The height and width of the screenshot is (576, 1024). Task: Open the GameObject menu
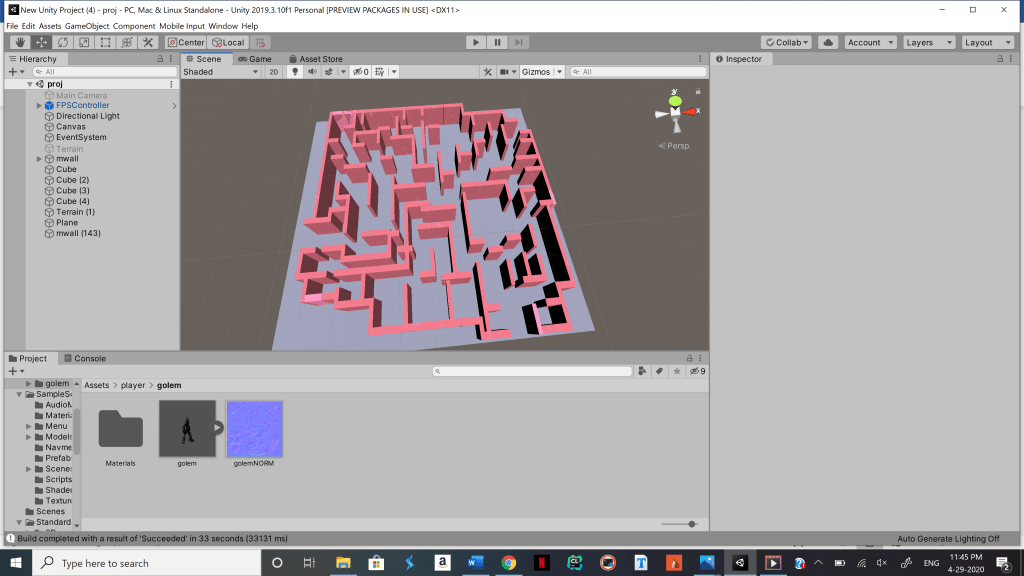pyautogui.click(x=87, y=26)
